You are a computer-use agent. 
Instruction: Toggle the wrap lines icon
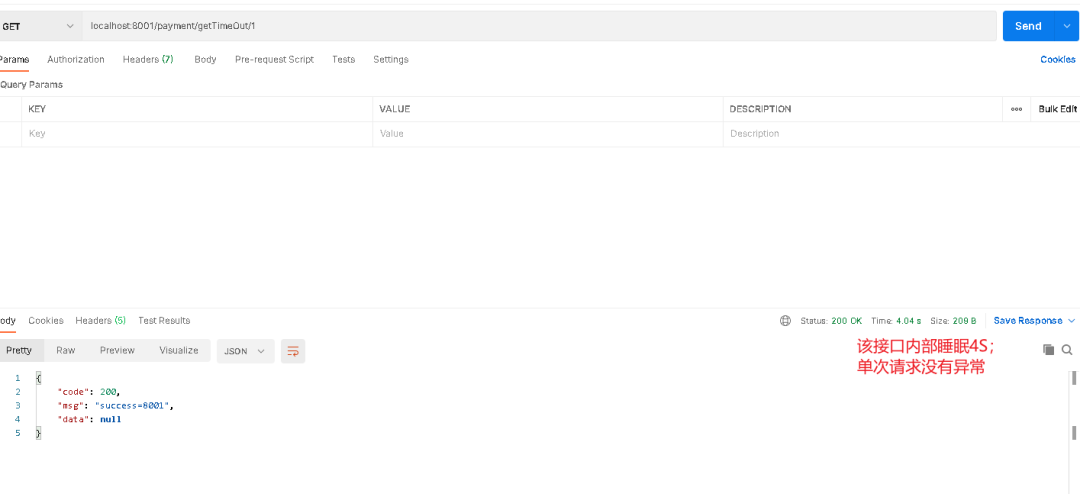coord(293,351)
